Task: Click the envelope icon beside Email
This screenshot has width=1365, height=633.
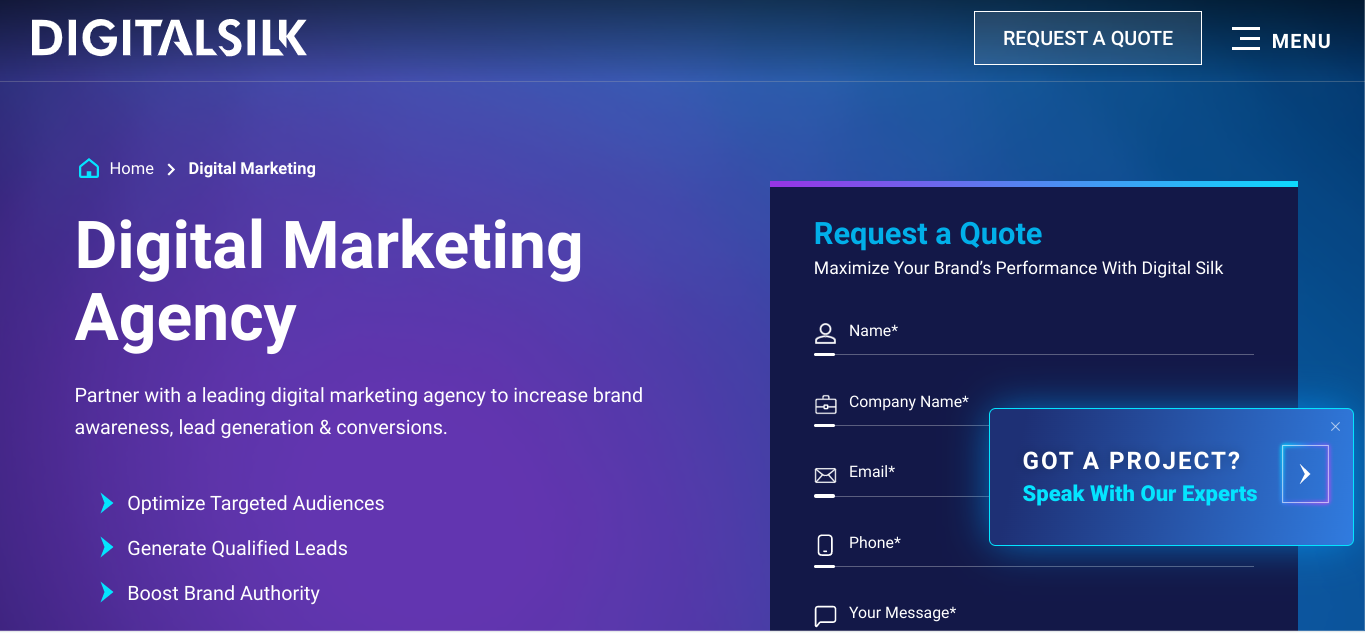Action: tap(825, 475)
